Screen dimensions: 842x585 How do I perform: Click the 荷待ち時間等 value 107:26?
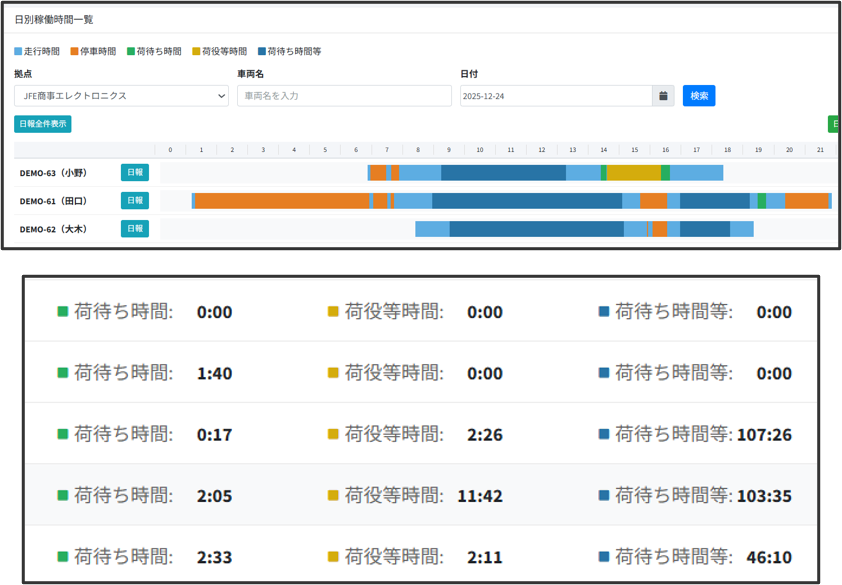click(765, 435)
